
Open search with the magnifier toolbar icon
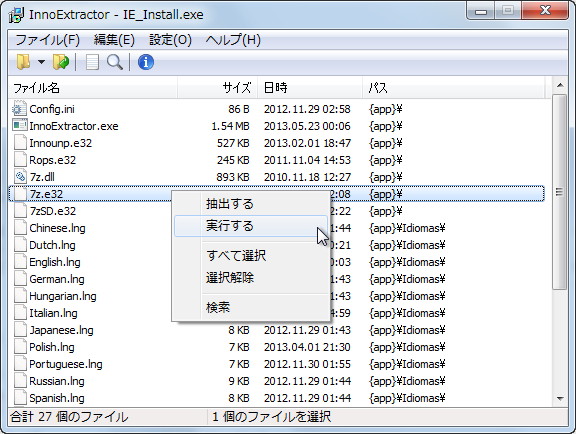pyautogui.click(x=115, y=62)
